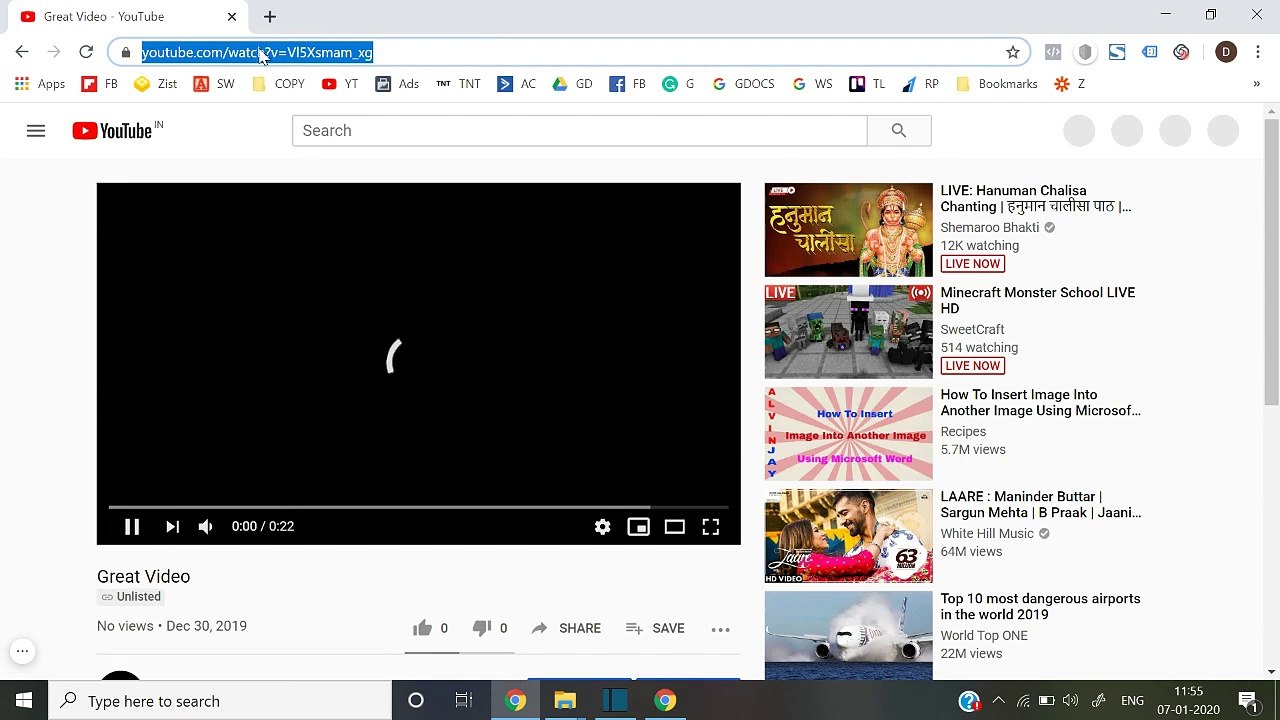Image resolution: width=1280 pixels, height=720 pixels.
Task: Open SW bookmark
Action: tap(214, 84)
